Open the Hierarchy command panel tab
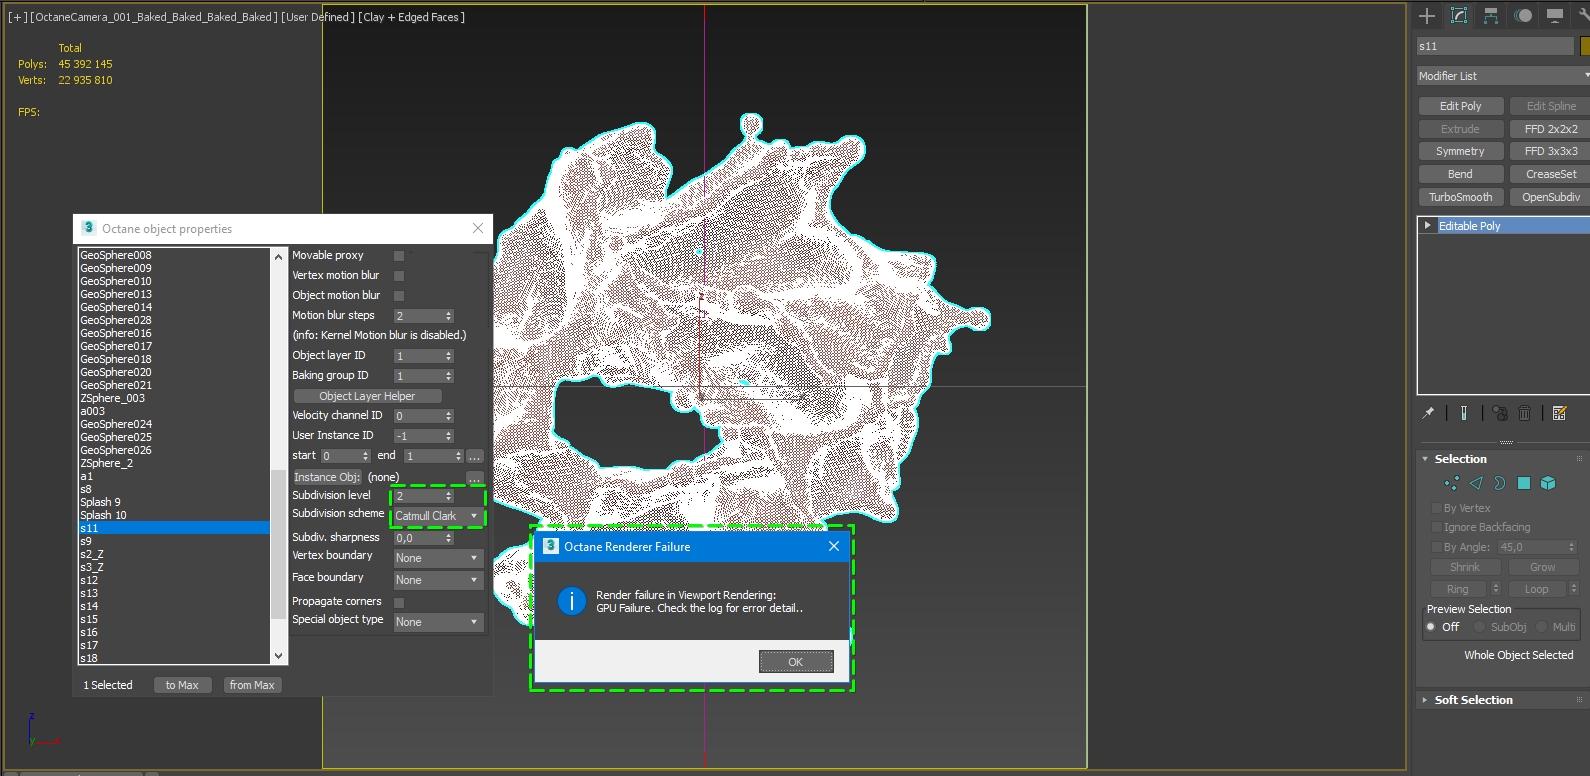Screen dimensions: 1590x776 click(1491, 15)
